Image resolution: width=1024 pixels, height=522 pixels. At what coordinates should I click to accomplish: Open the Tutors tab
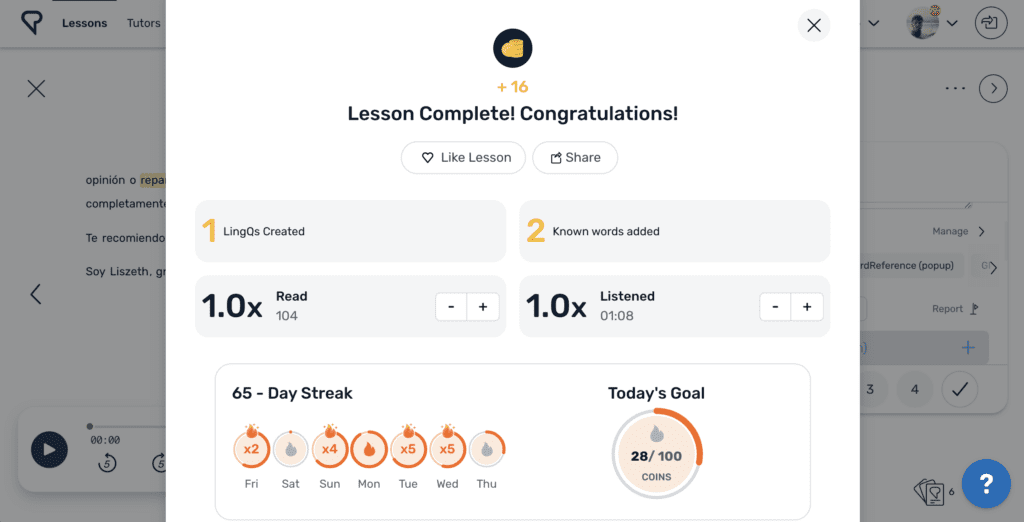point(144,23)
